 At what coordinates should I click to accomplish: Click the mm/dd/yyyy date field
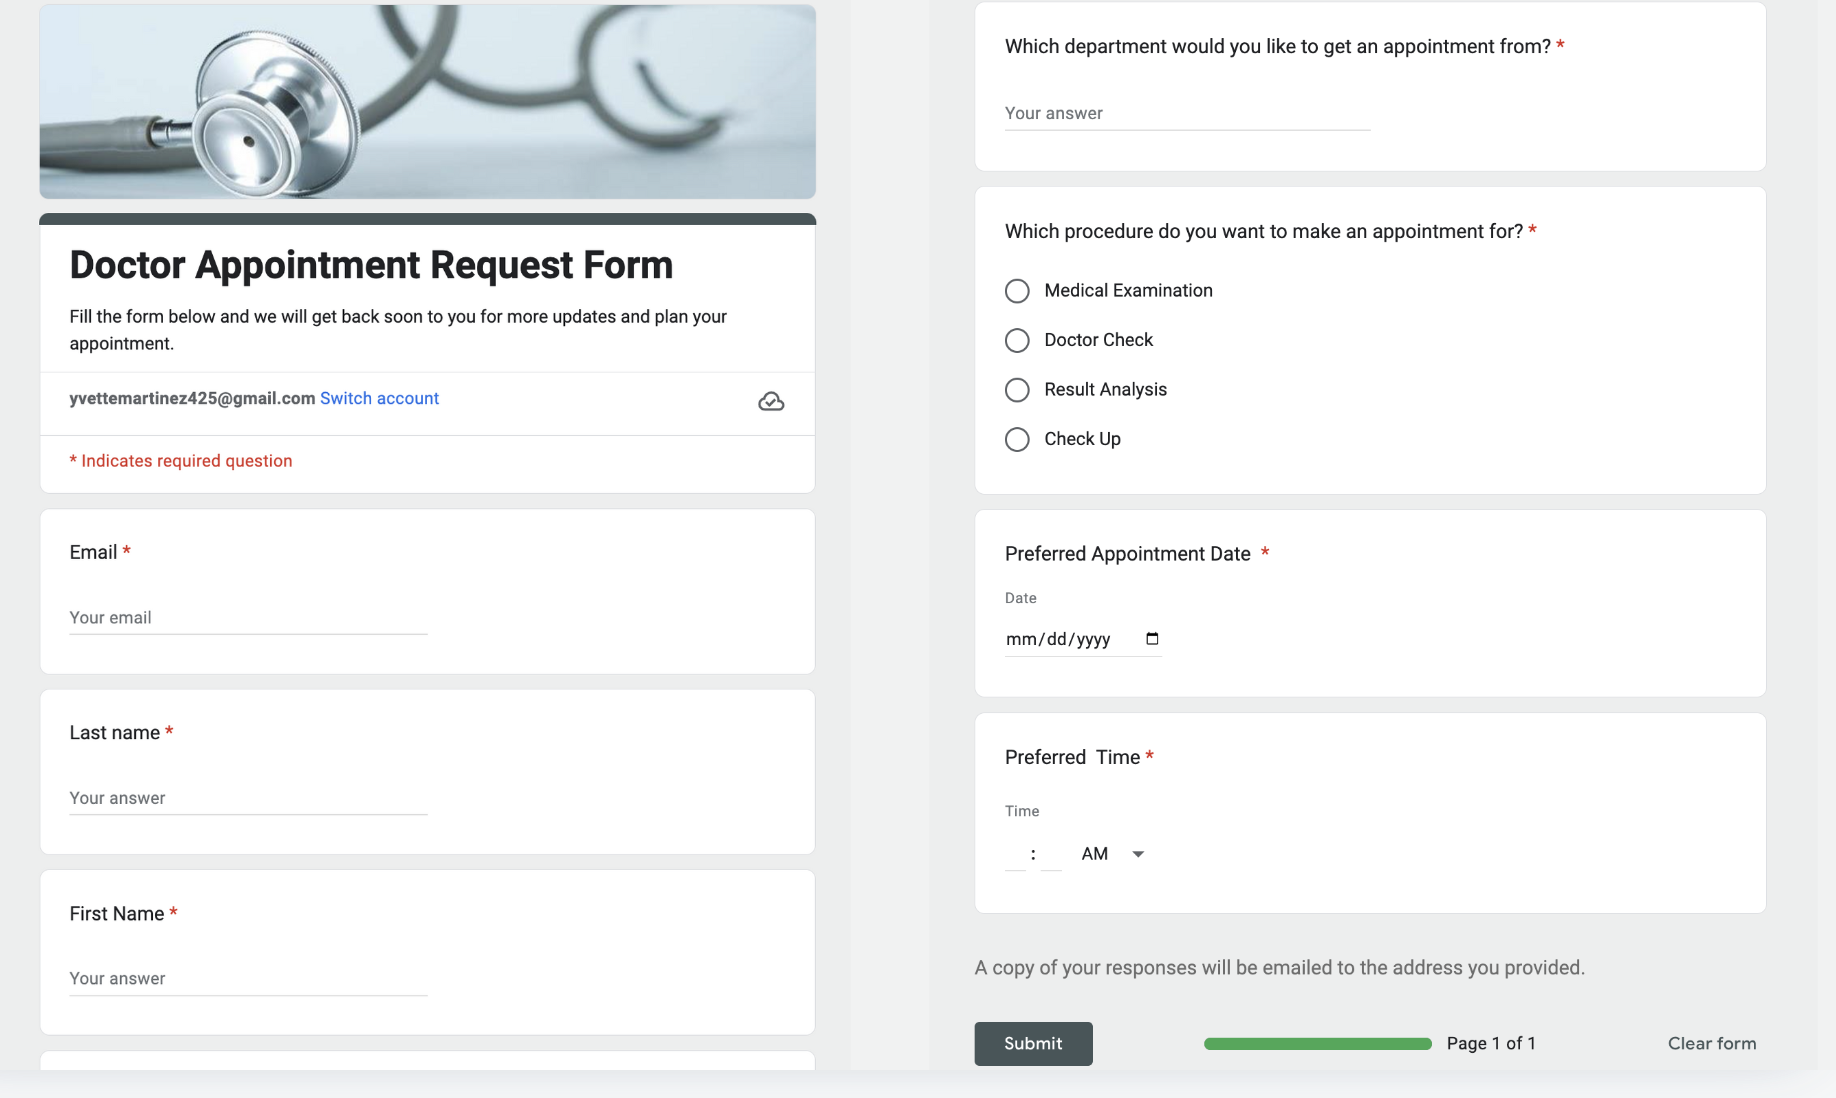tap(1059, 639)
